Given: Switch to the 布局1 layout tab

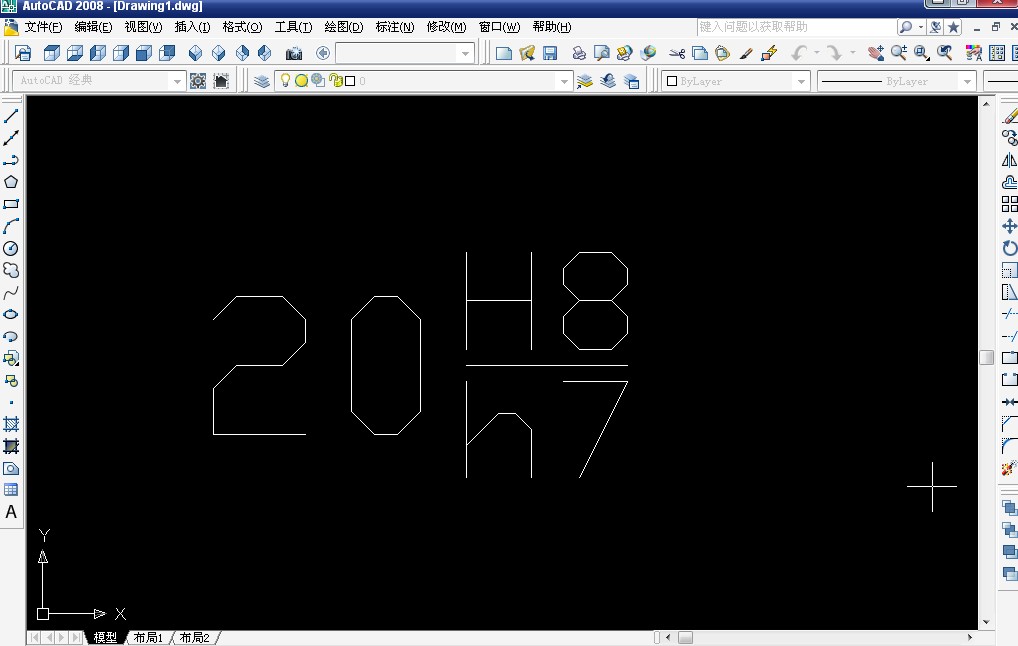Looking at the screenshot, I should click(148, 638).
